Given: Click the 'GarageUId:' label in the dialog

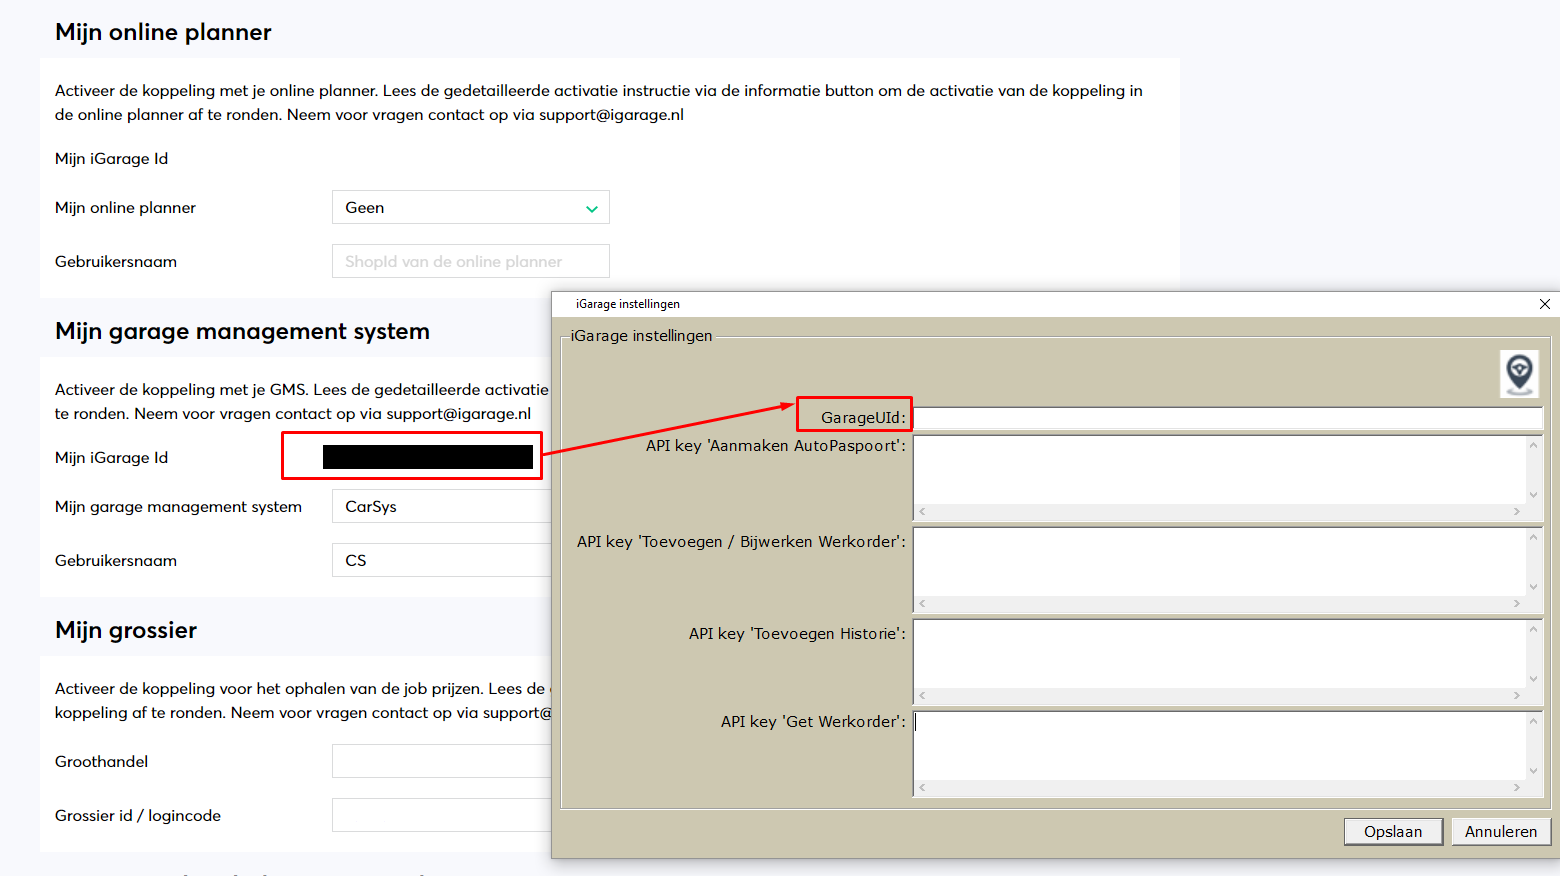Looking at the screenshot, I should point(863,418).
